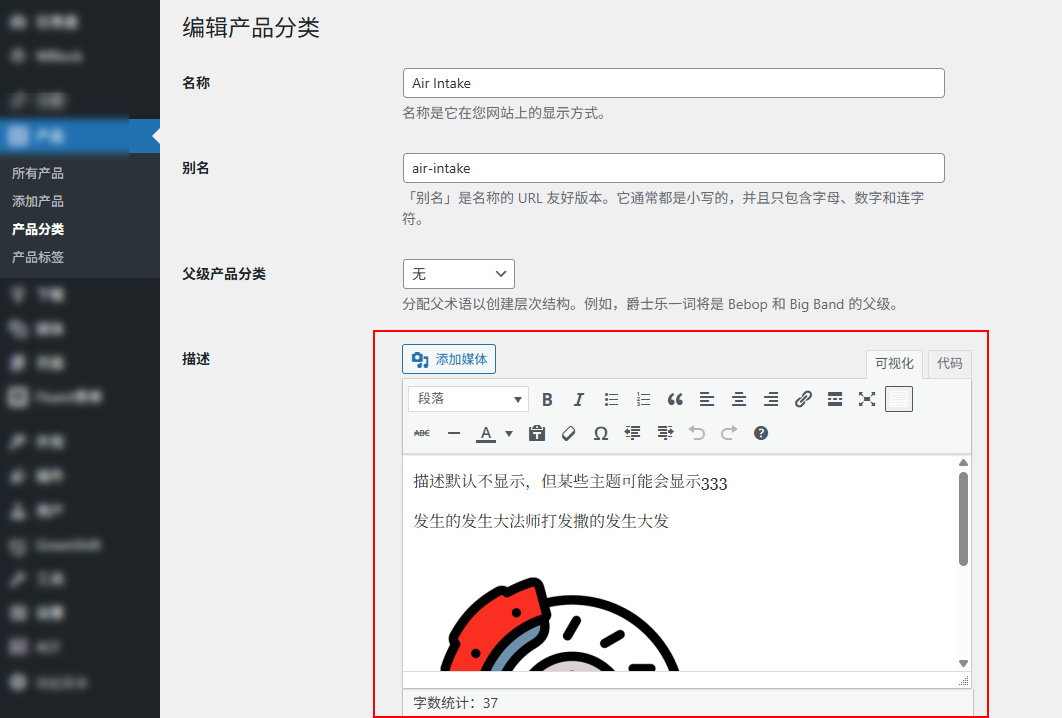This screenshot has width=1062, height=718.
Task: Open text color dropdown arrow
Action: coord(509,434)
